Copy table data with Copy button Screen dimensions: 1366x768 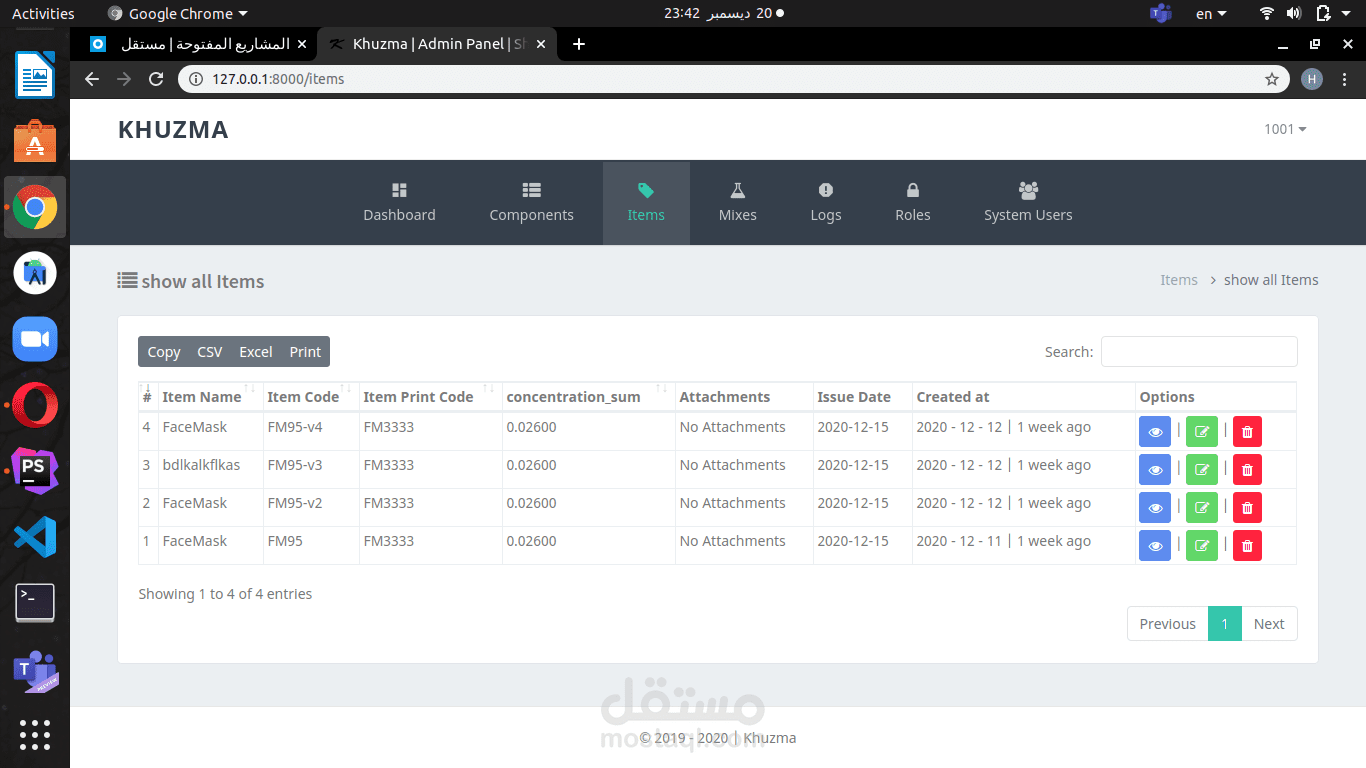[x=164, y=352]
